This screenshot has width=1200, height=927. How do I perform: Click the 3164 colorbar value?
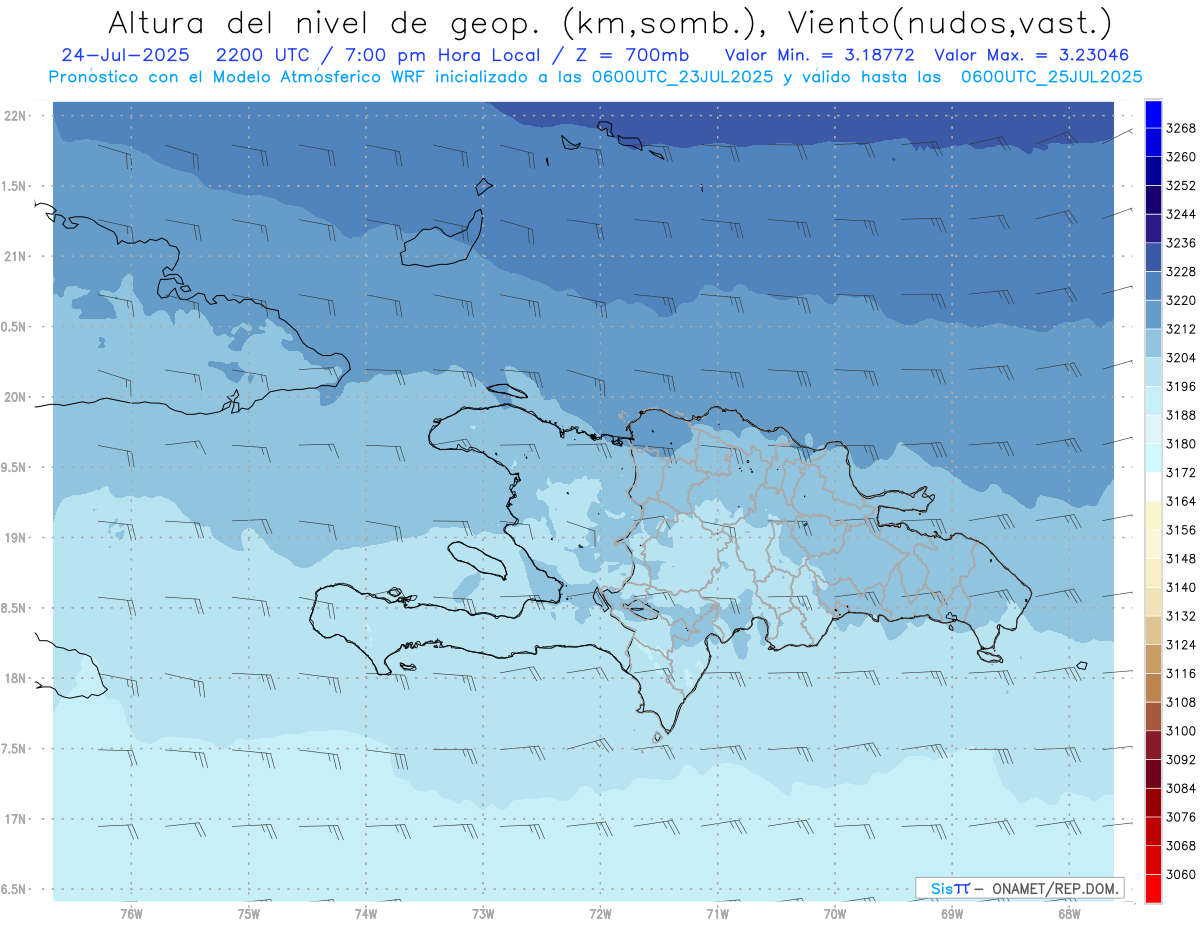point(1181,501)
